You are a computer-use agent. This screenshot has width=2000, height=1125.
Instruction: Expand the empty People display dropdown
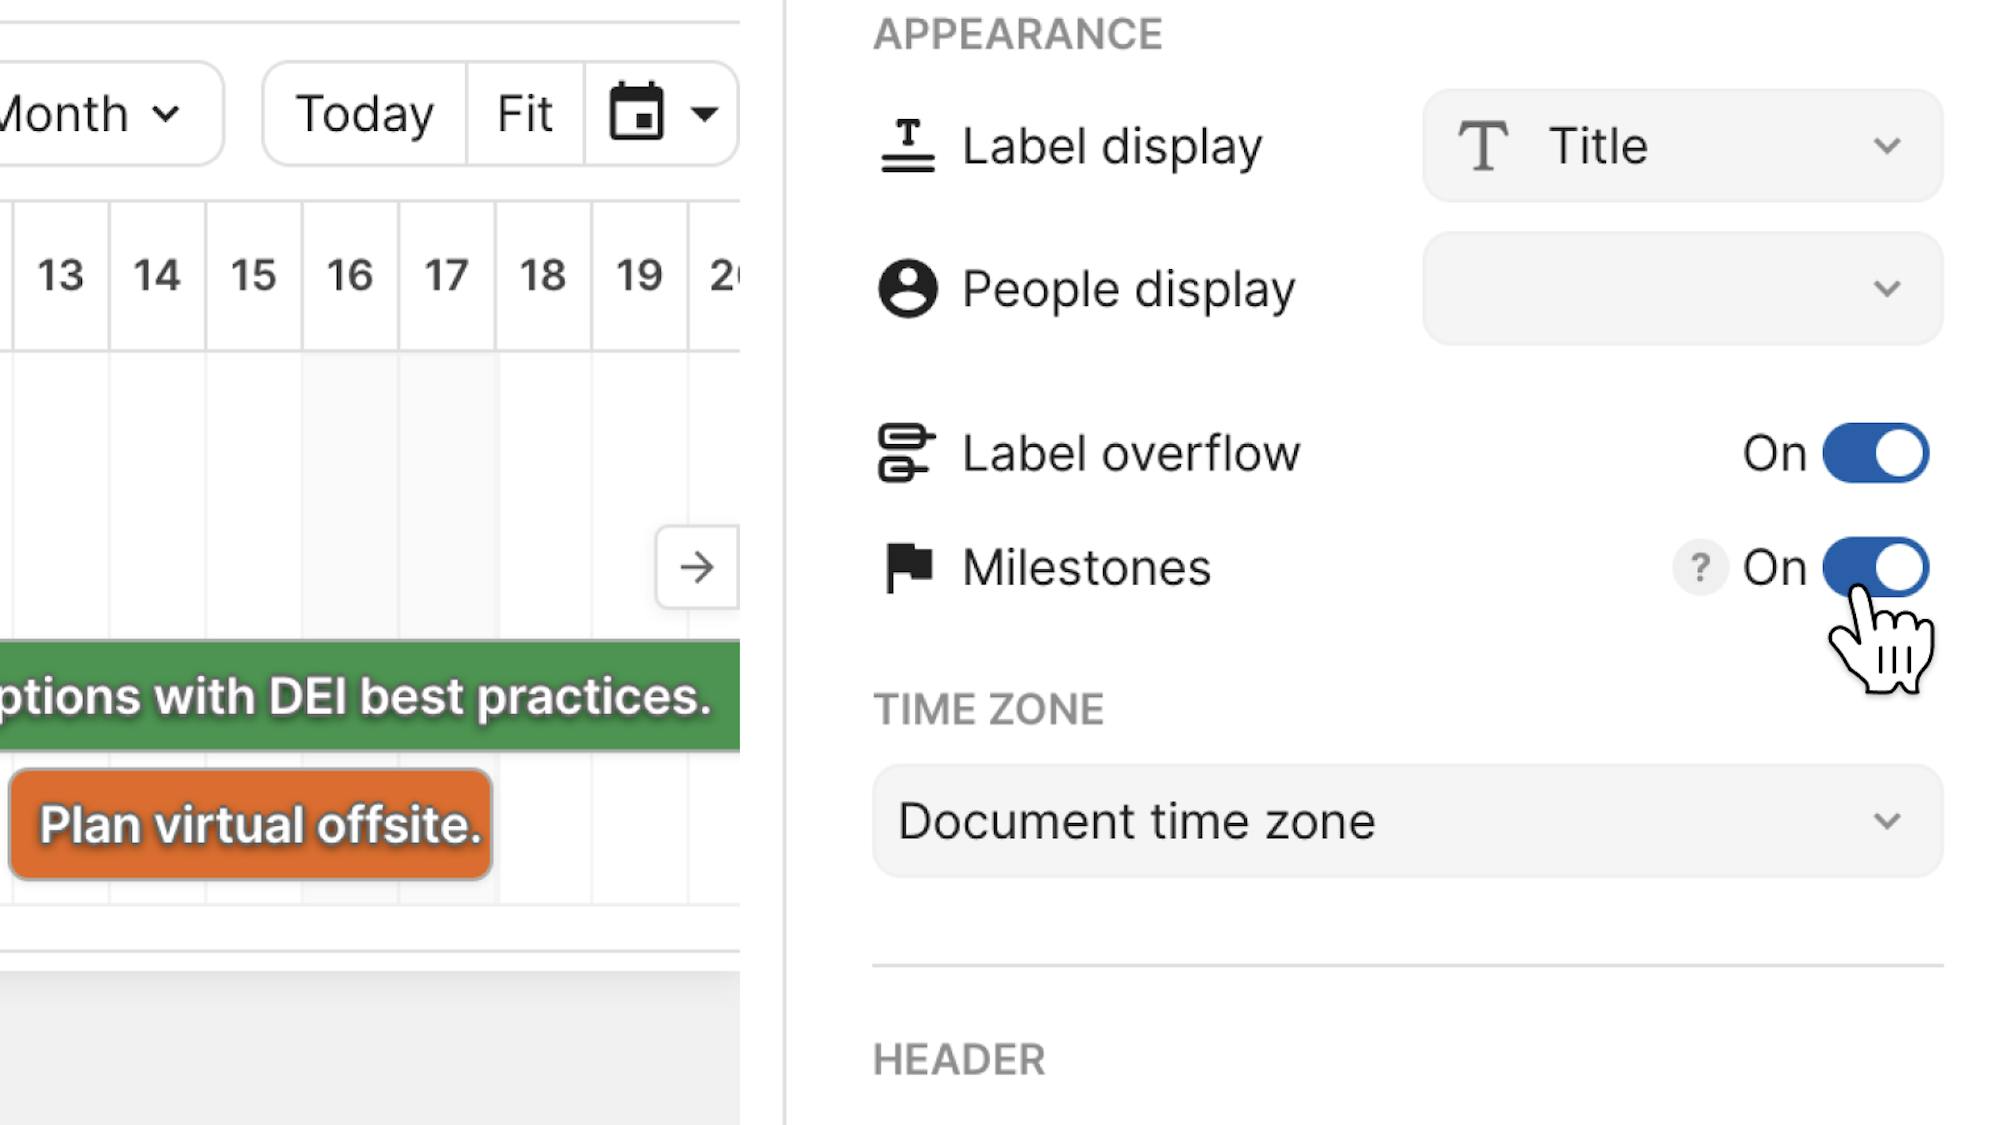(x=1682, y=289)
